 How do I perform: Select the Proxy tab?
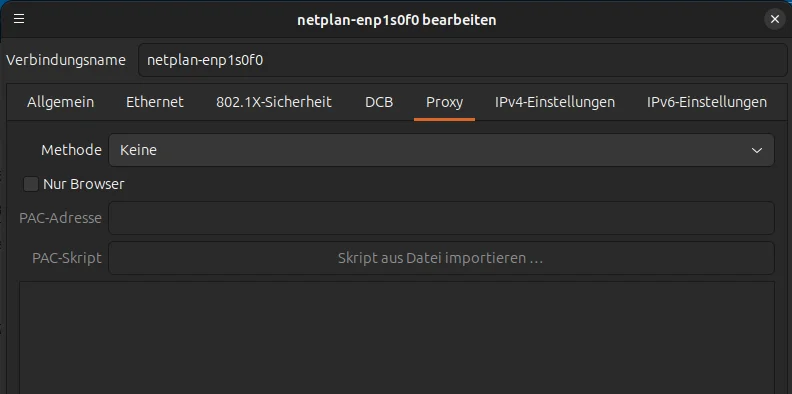[x=444, y=102]
